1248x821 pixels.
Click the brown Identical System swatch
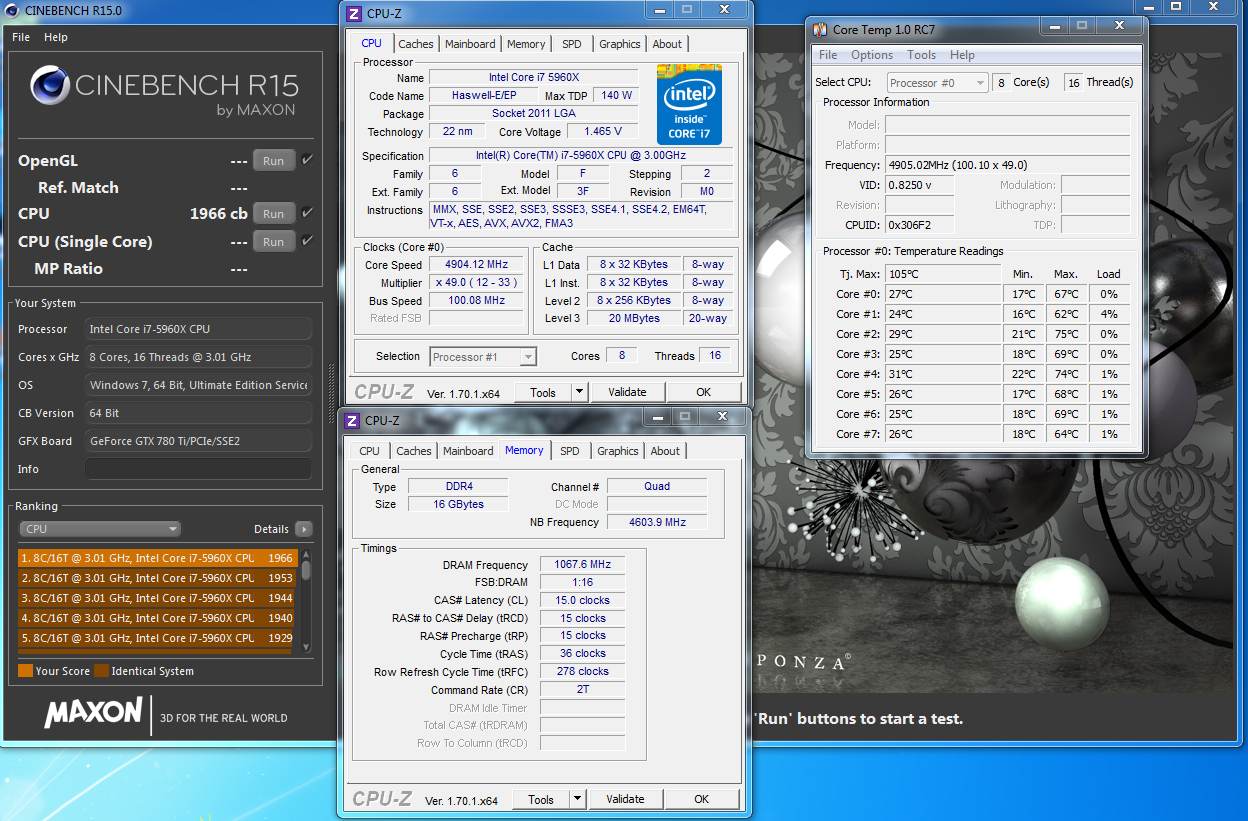point(101,671)
